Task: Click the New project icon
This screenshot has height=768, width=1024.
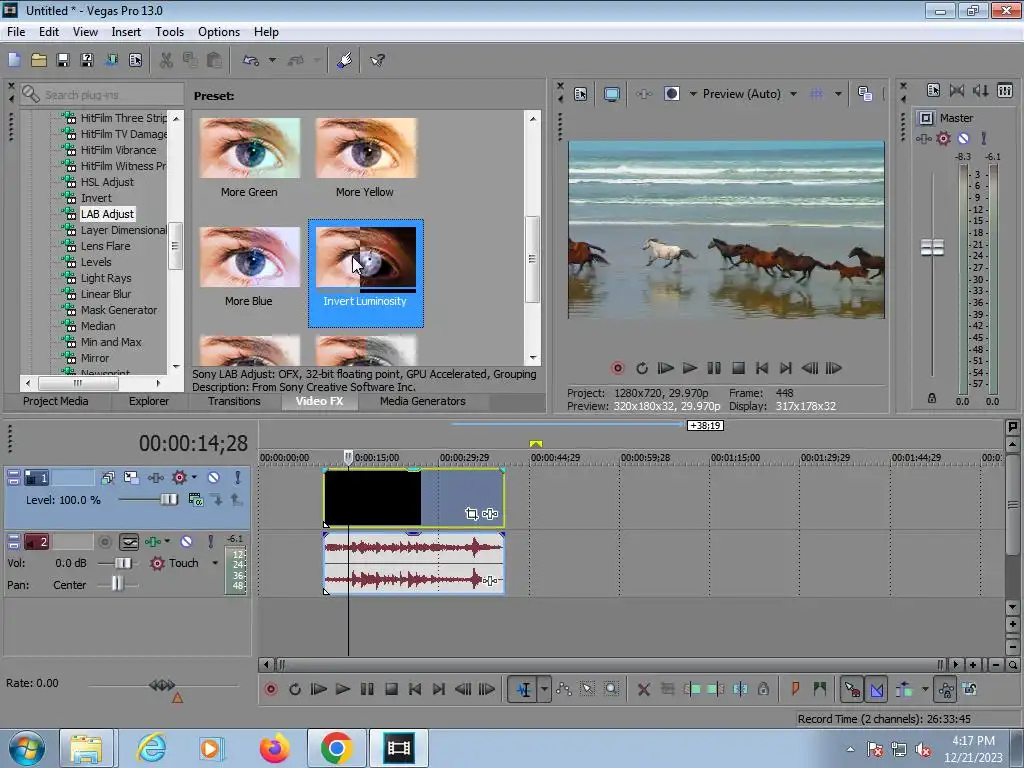Action: (14, 60)
